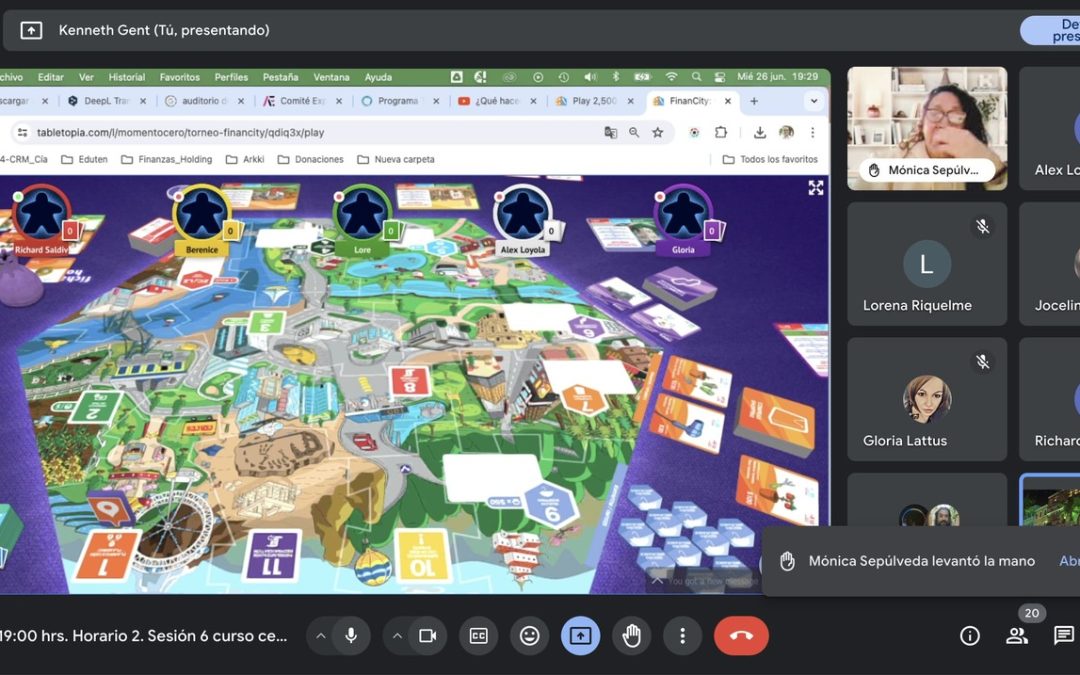1080x675 pixels.
Task: Expand microphone audio settings chevron
Action: pyautogui.click(x=320, y=636)
